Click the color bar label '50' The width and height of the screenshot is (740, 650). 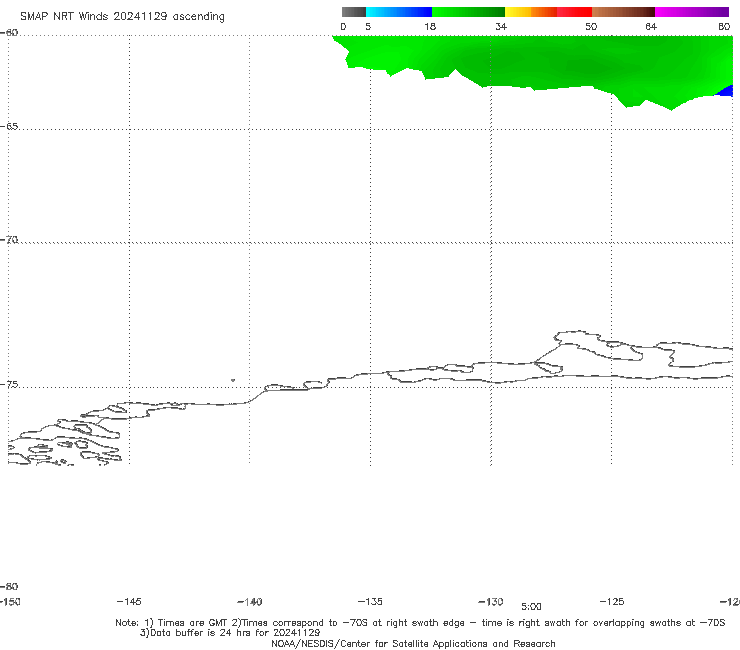(591, 27)
